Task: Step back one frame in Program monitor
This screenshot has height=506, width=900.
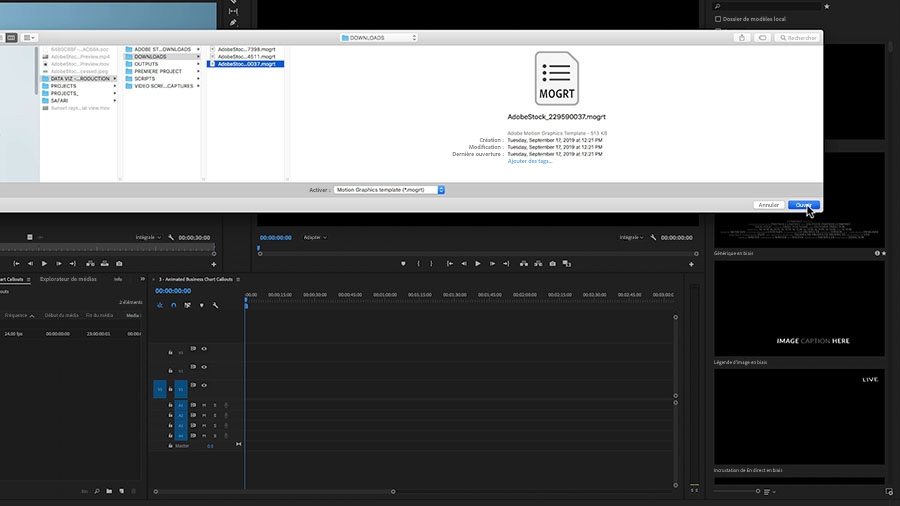Action: coord(464,264)
